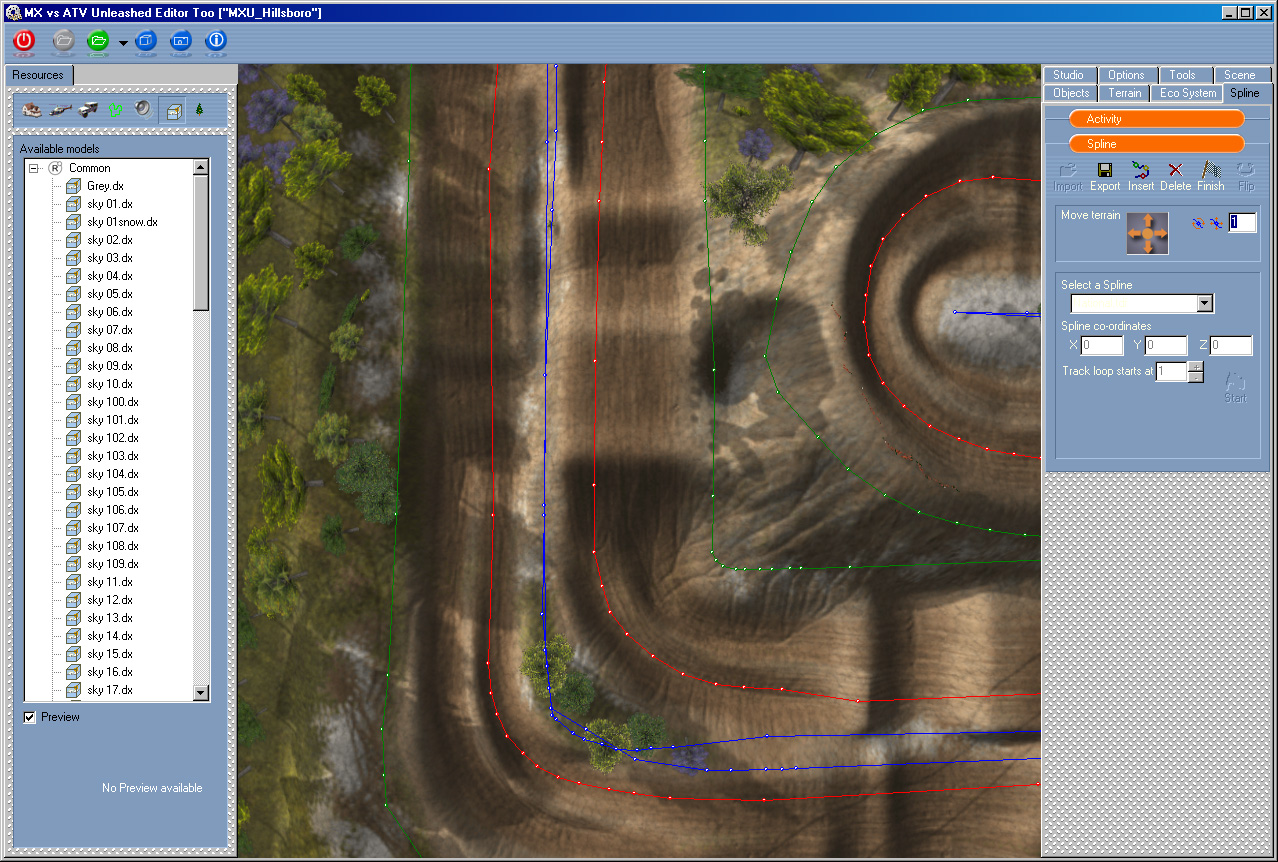Click the orange Spline button
Viewport: 1278px width, 862px height.
tap(1157, 144)
